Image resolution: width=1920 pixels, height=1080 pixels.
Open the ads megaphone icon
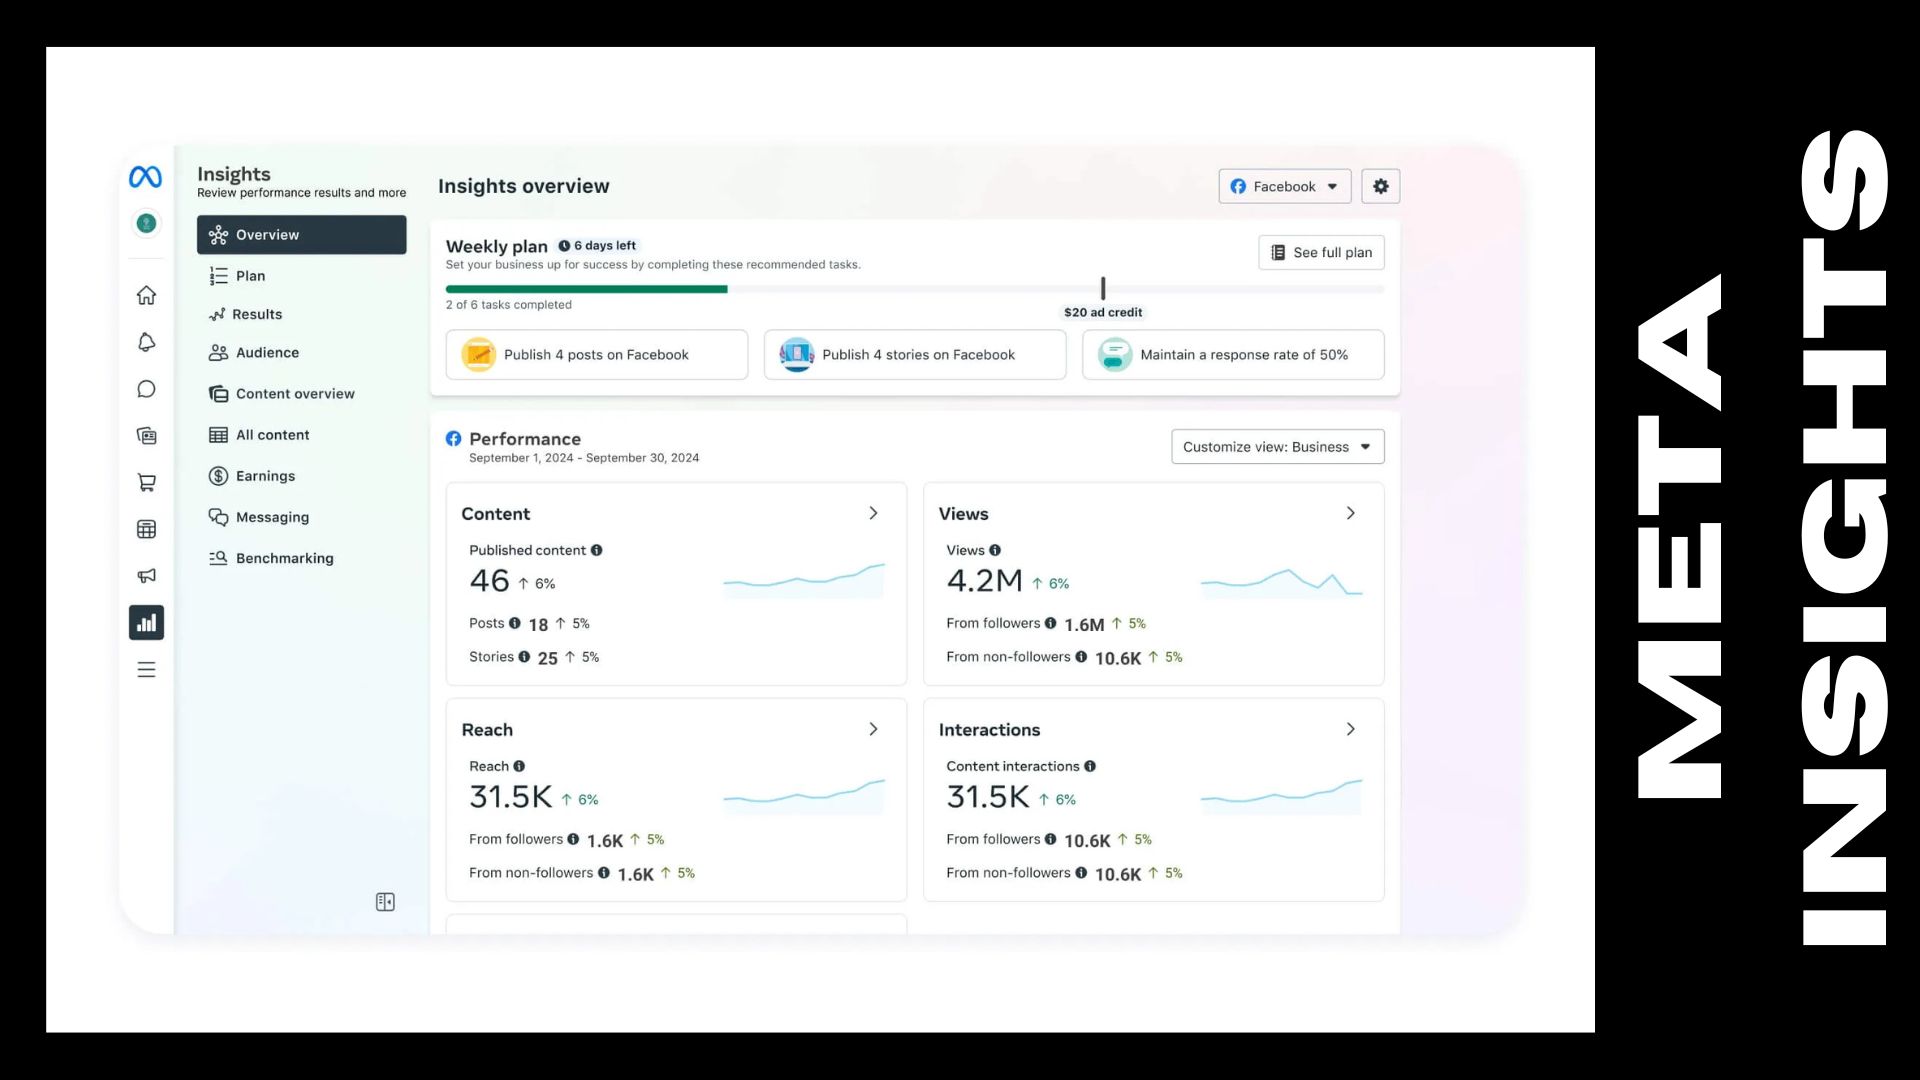146,575
